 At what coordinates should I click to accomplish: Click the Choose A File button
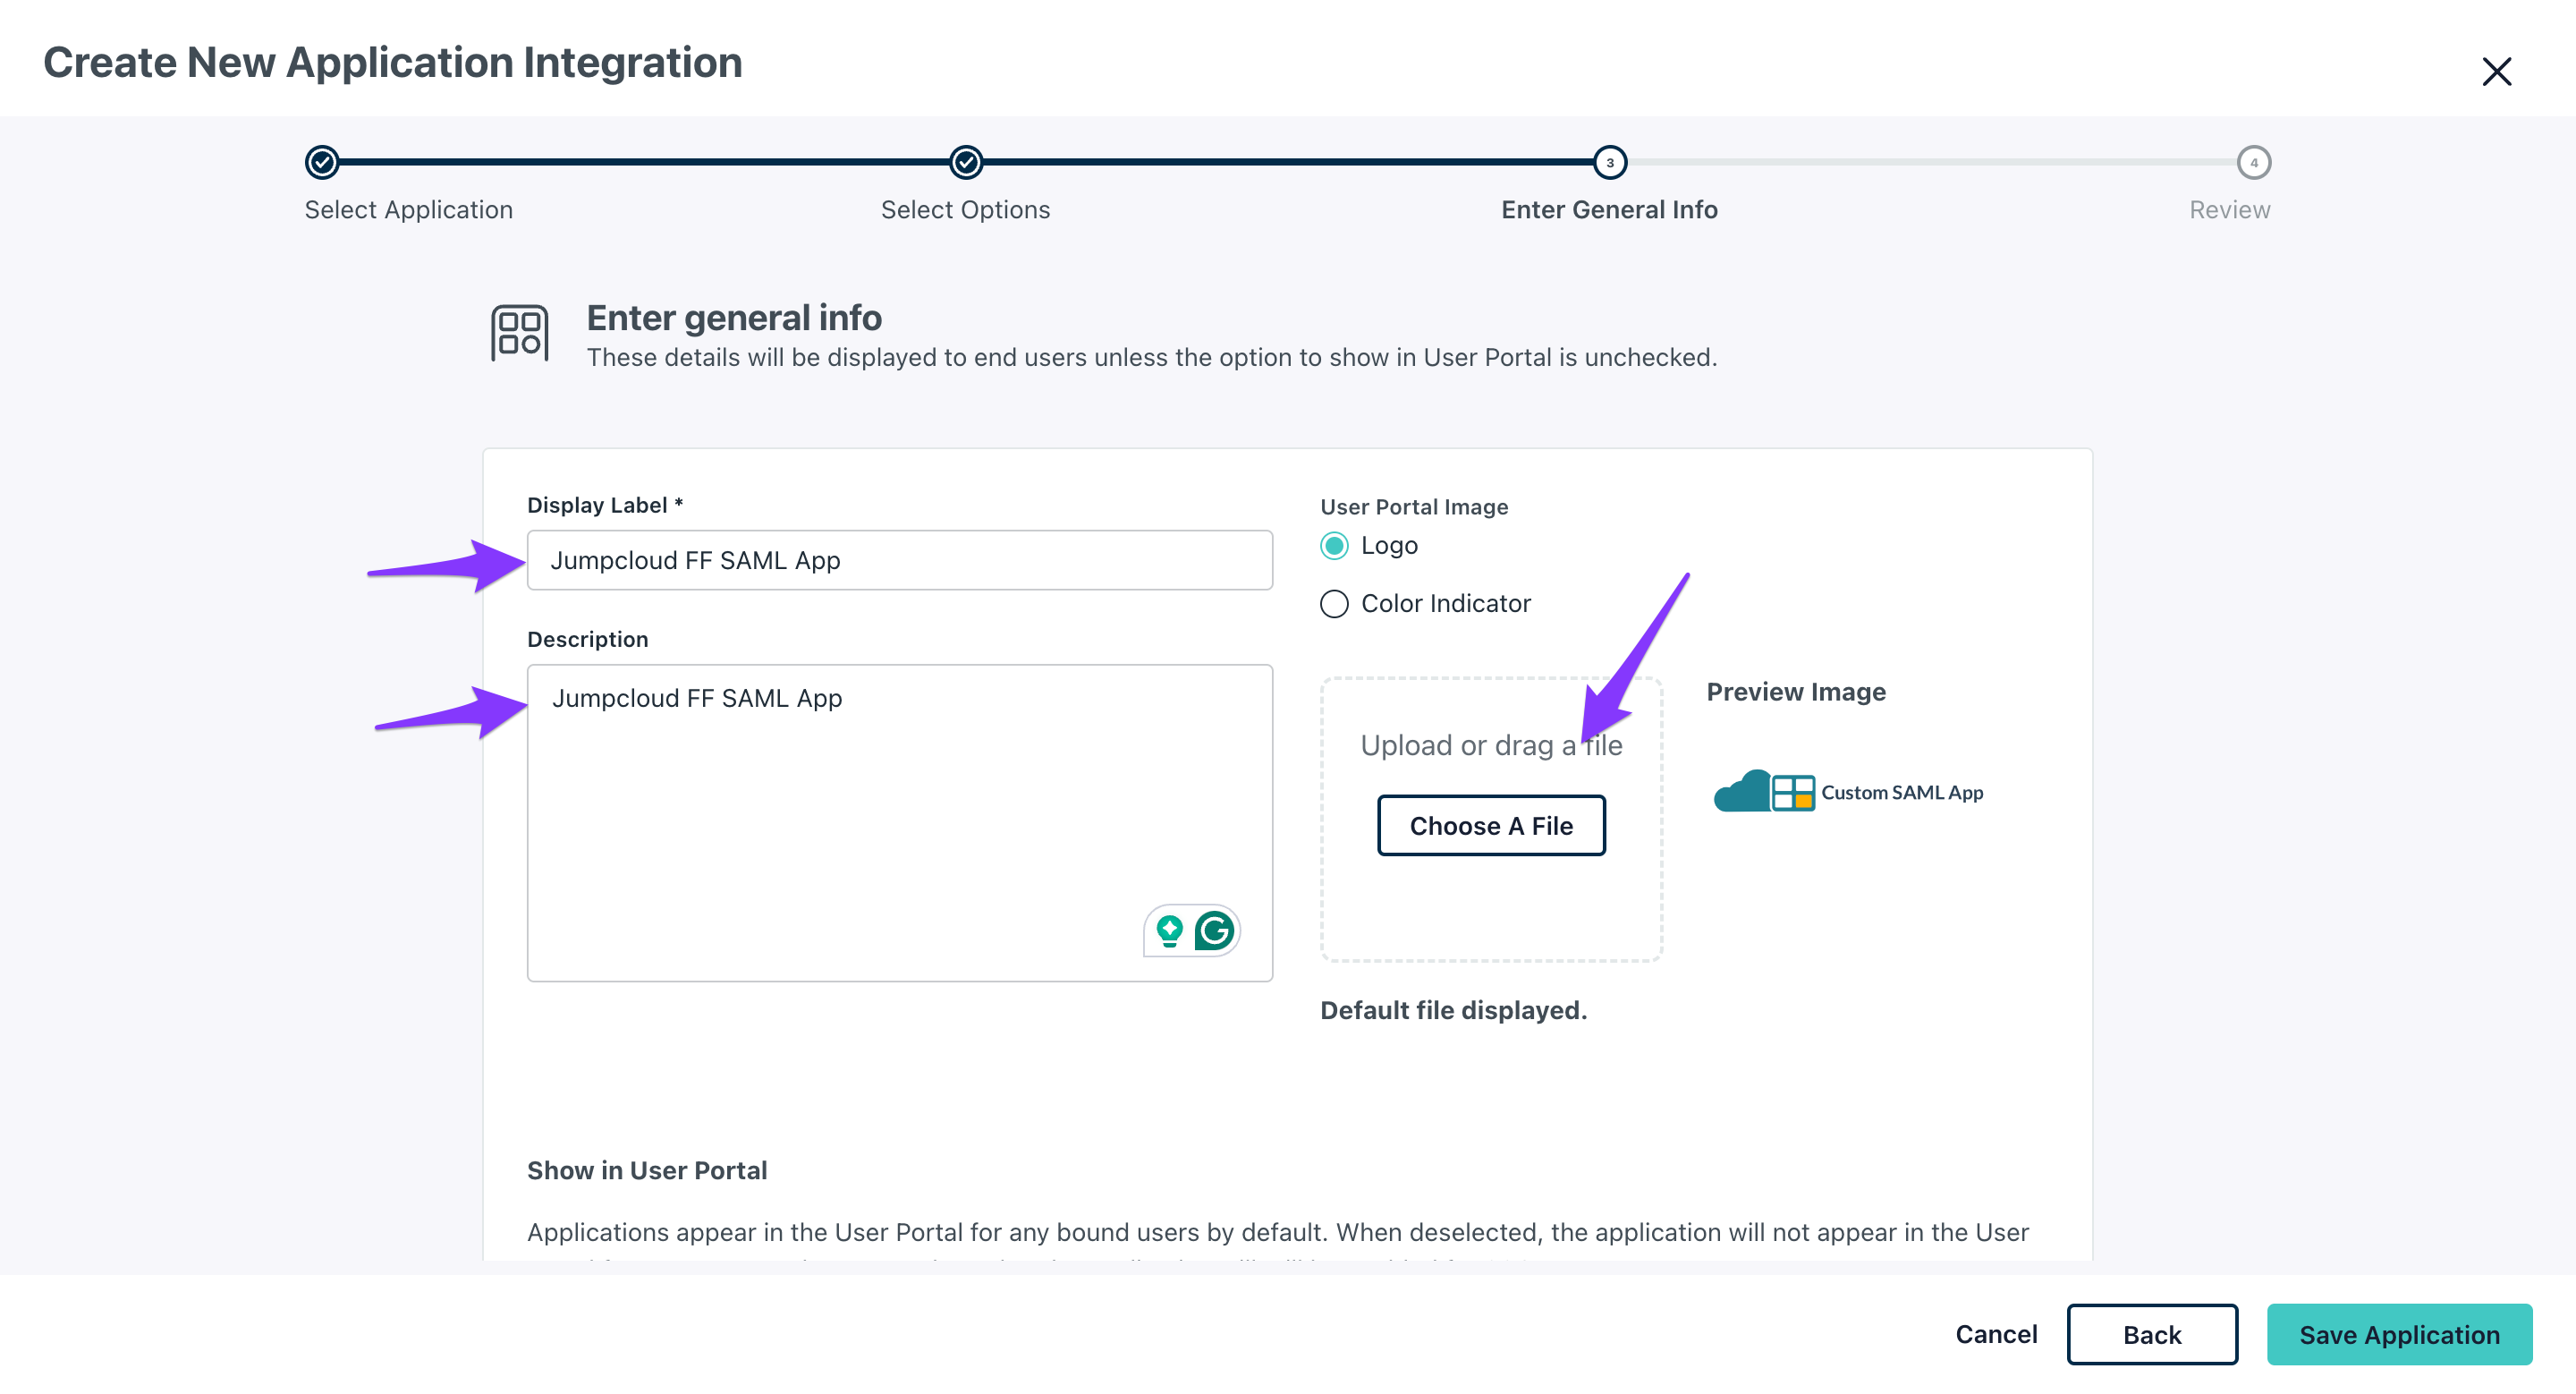pos(1491,826)
